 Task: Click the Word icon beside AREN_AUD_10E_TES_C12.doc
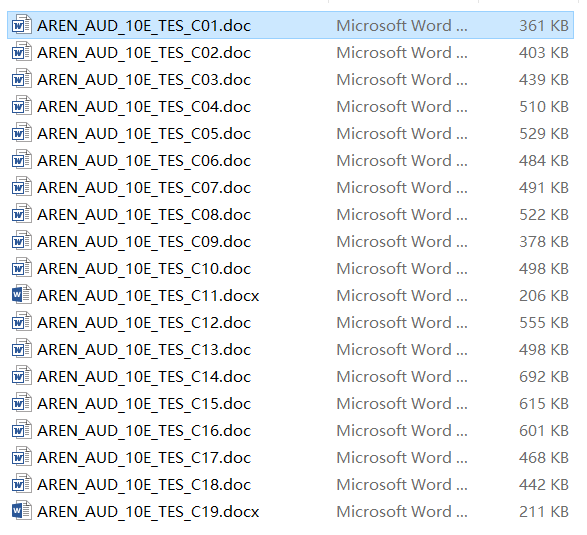(21, 322)
